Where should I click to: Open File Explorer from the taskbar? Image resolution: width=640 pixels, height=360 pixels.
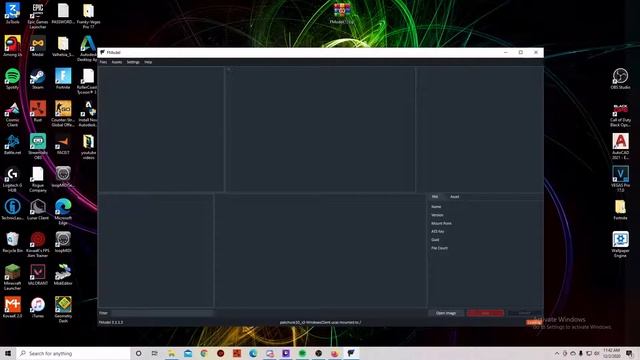tap(171, 353)
